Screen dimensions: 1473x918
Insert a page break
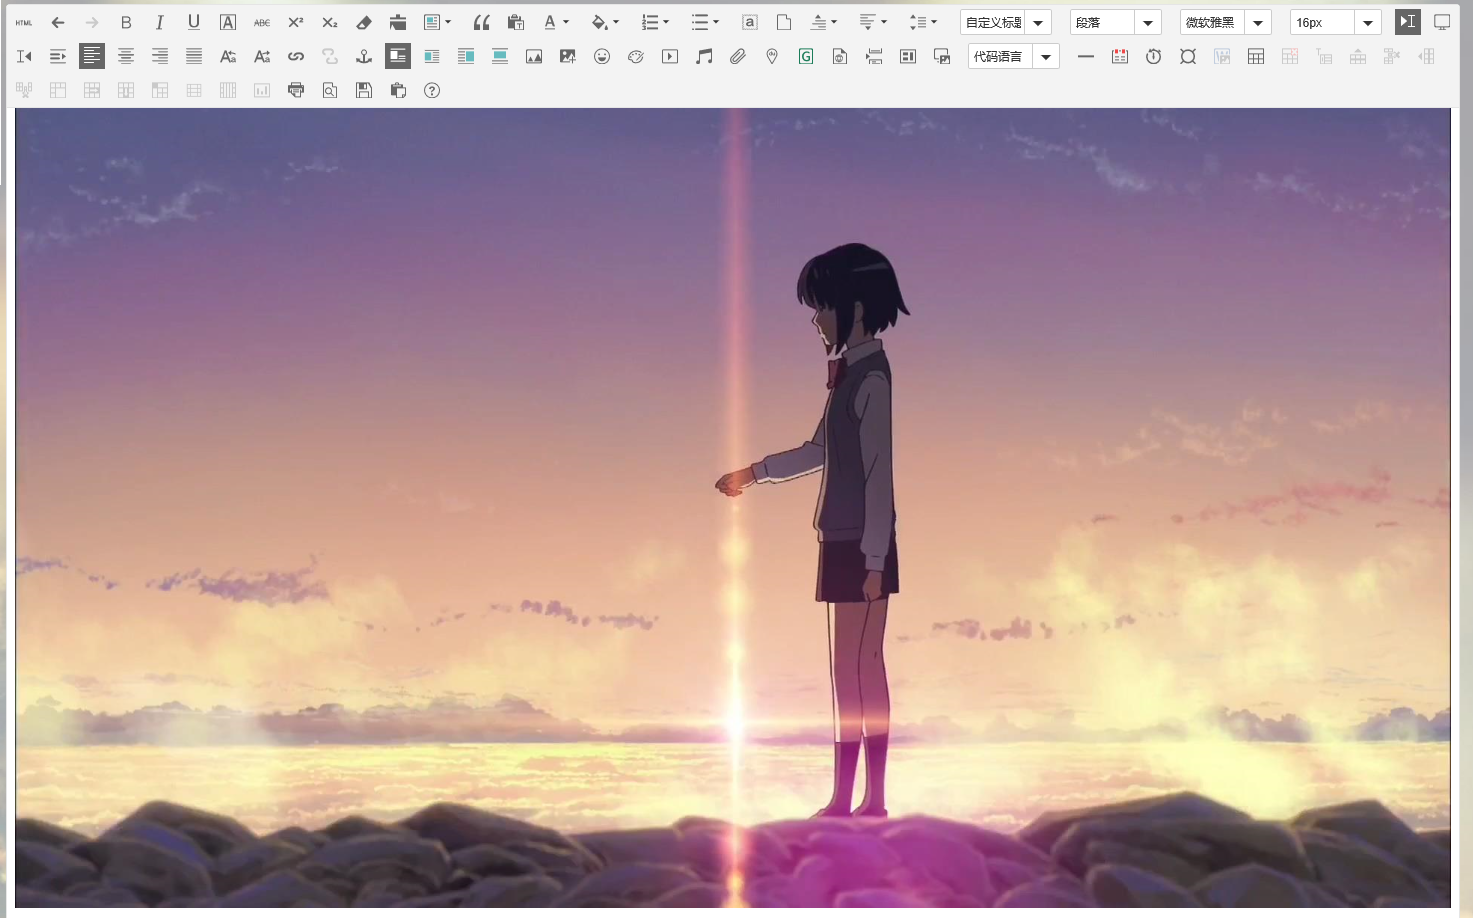(874, 56)
